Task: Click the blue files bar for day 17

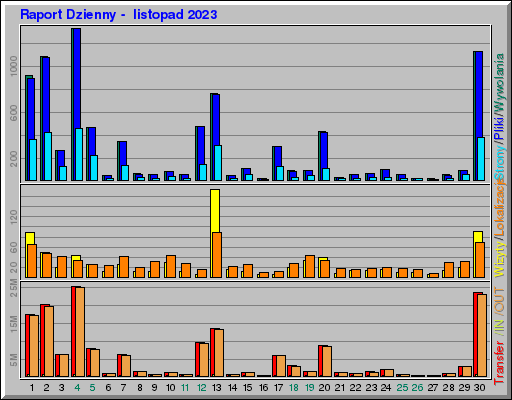Action: coord(278,156)
